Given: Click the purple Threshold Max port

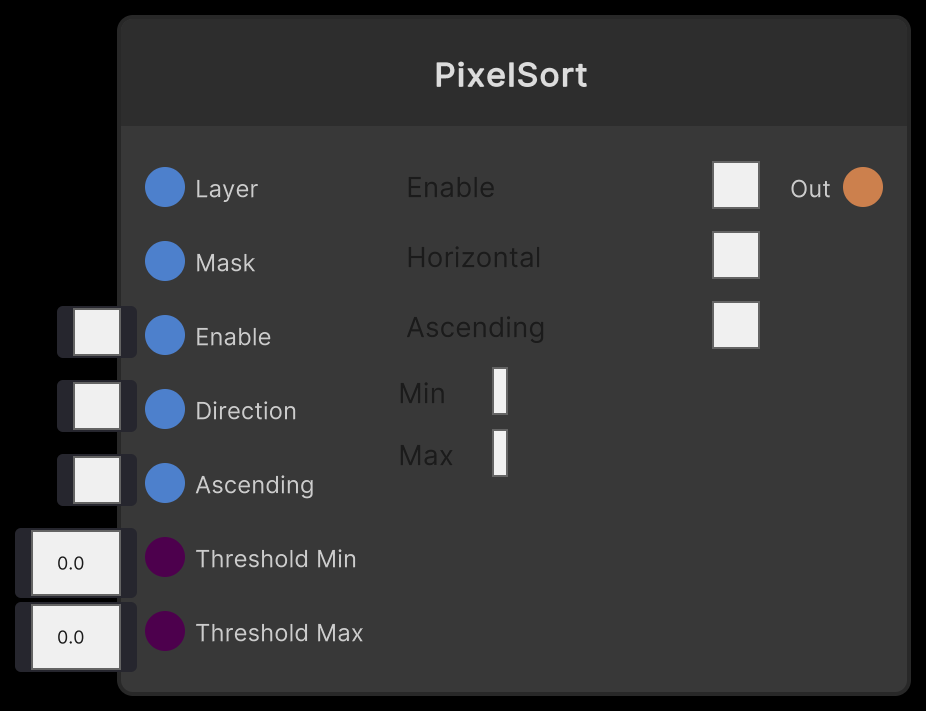Looking at the screenshot, I should click(164, 632).
